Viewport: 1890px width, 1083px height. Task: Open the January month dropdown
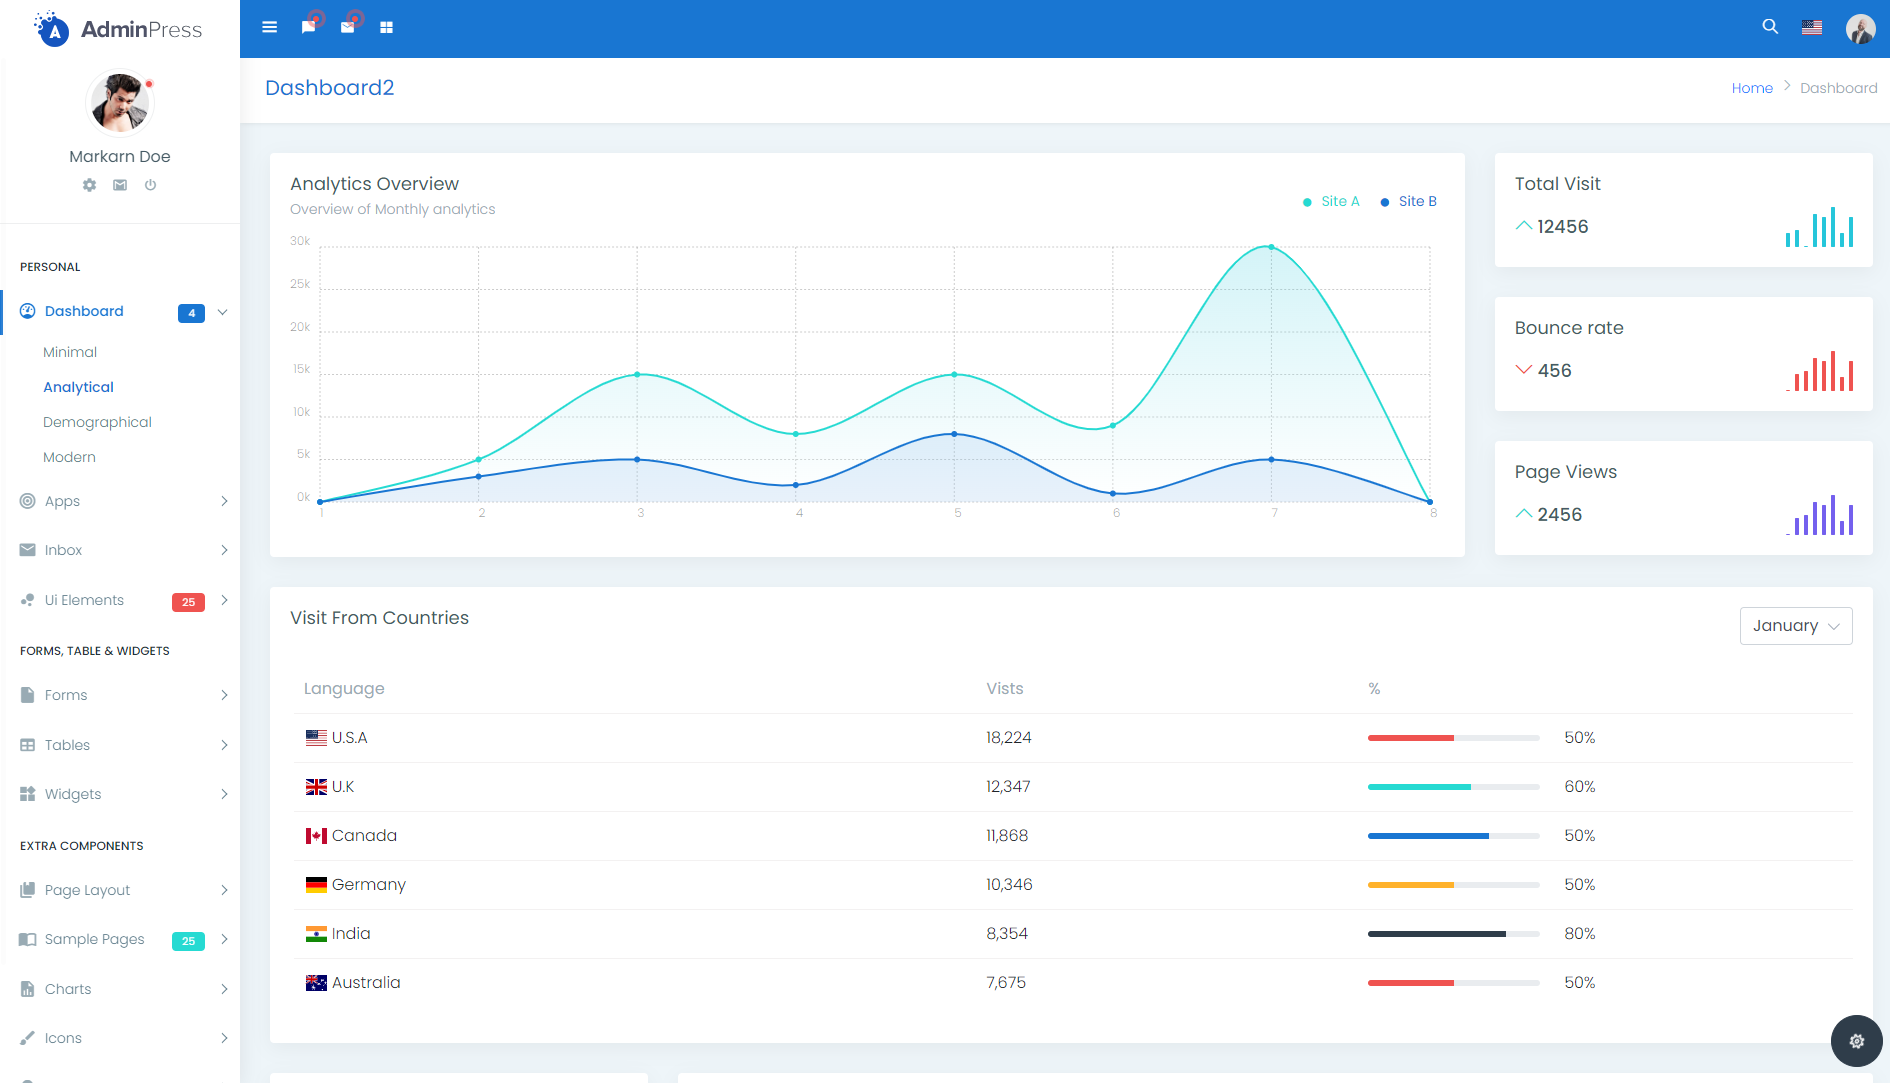(1795, 626)
